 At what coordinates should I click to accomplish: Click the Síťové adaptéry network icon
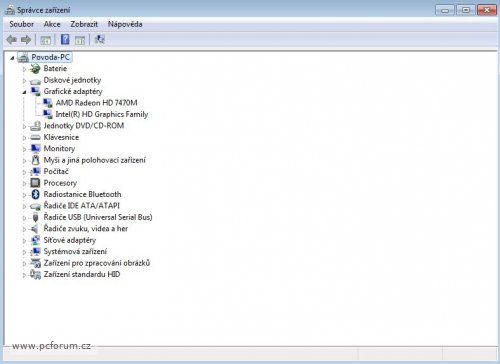[35, 240]
